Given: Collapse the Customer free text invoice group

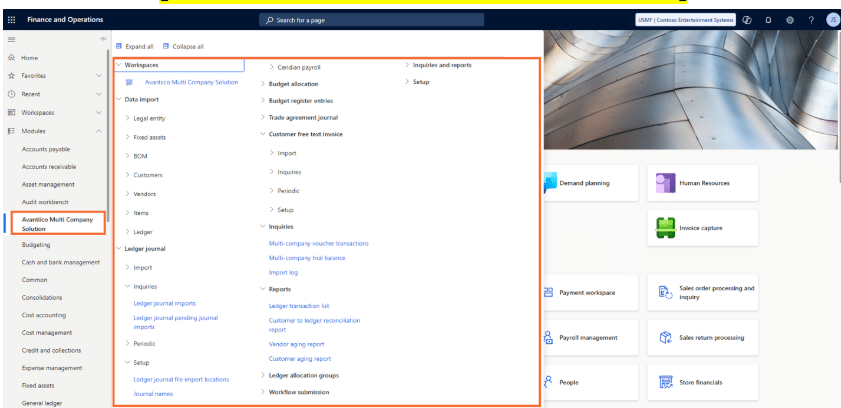Looking at the screenshot, I should click(263, 134).
